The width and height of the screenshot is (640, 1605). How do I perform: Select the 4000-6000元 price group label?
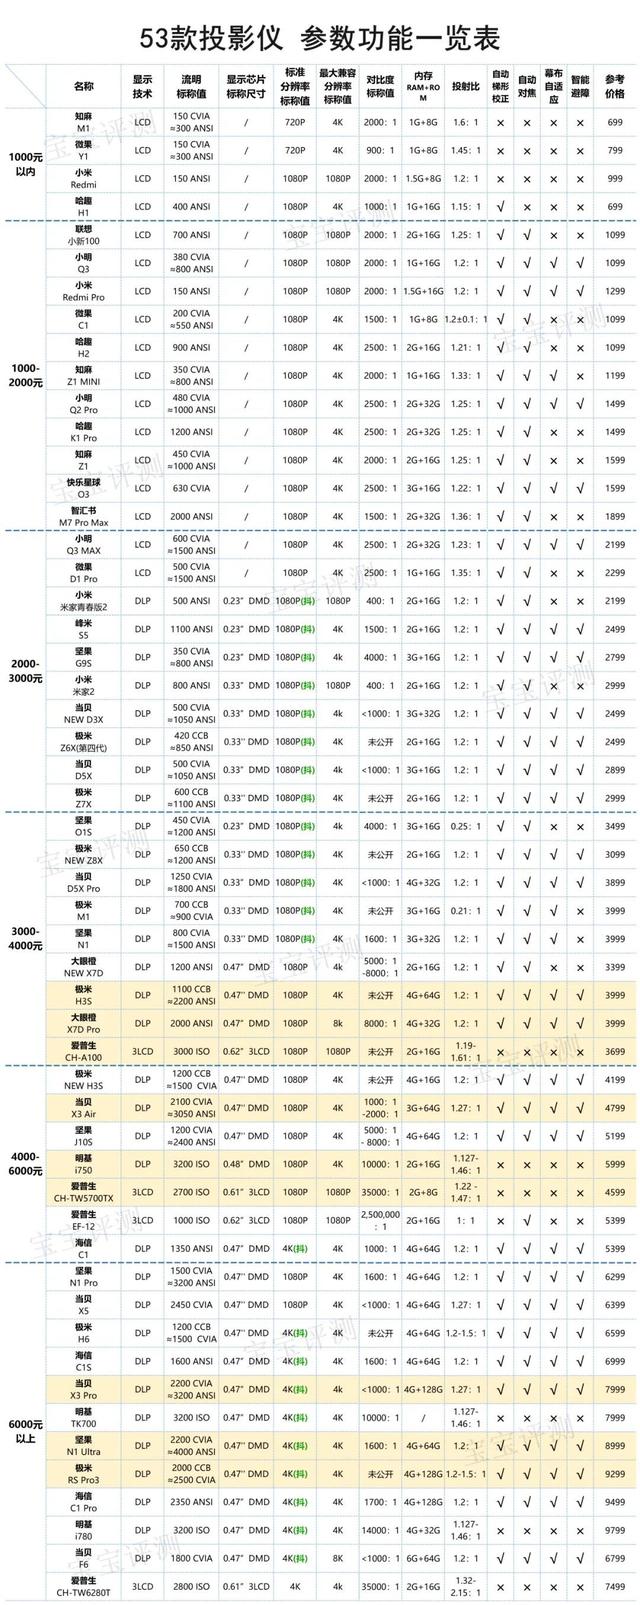pyautogui.click(x=25, y=1164)
